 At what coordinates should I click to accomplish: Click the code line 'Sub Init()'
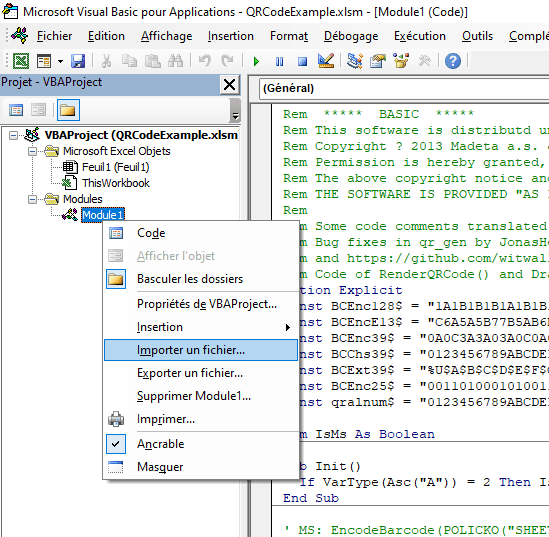tap(329, 466)
